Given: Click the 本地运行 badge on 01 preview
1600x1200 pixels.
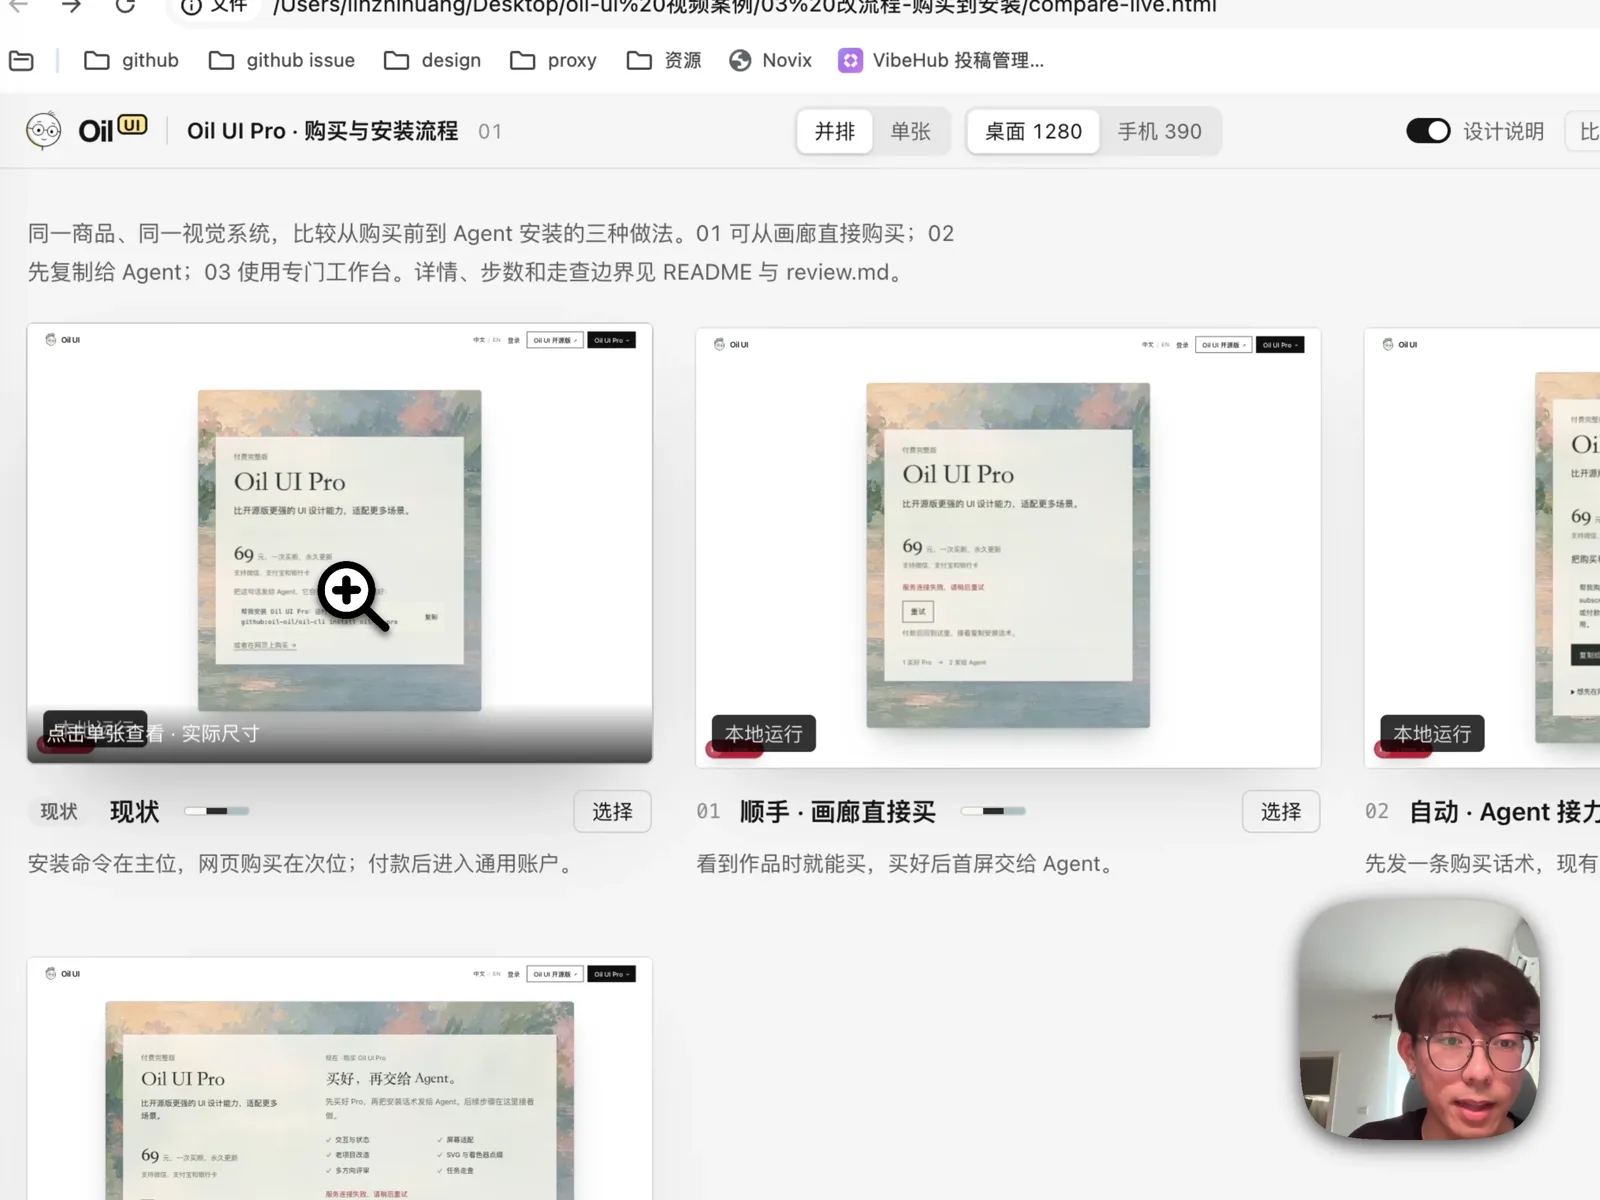Looking at the screenshot, I should pyautogui.click(x=764, y=734).
